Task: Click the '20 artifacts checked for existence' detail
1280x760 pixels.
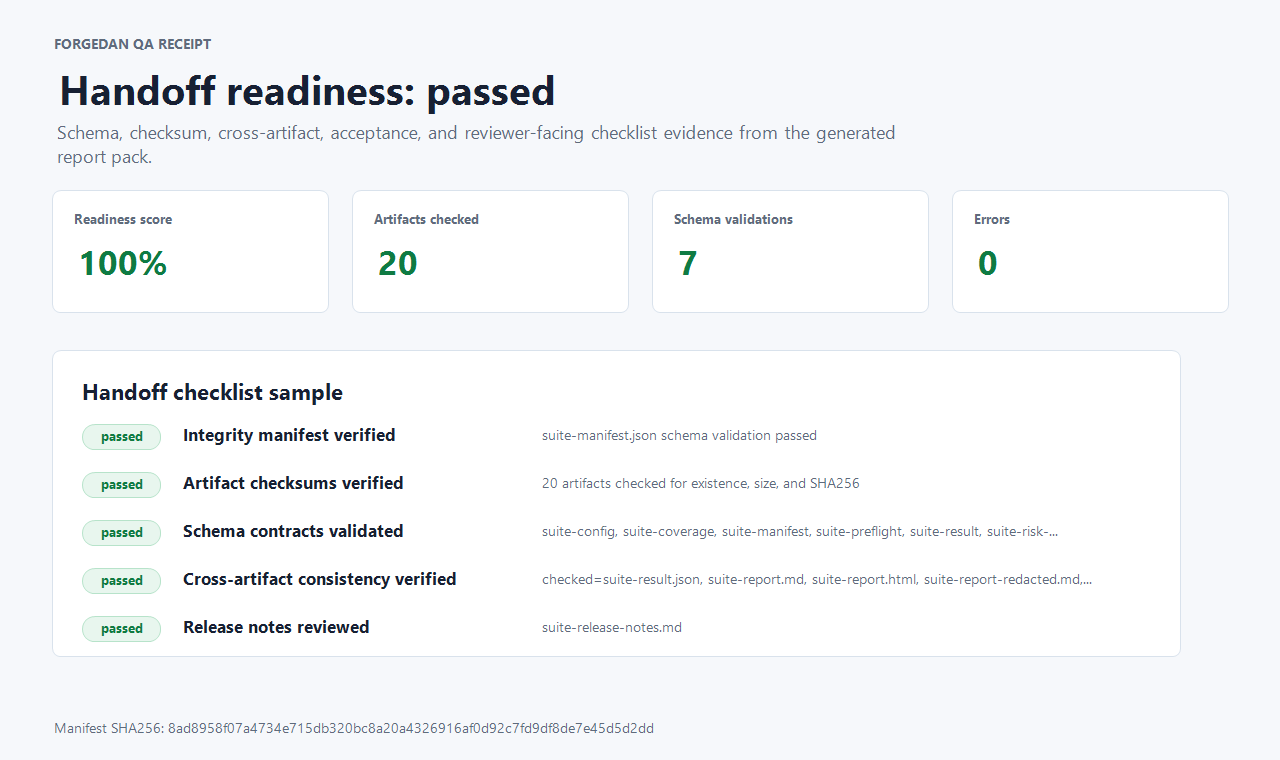Action: point(700,483)
